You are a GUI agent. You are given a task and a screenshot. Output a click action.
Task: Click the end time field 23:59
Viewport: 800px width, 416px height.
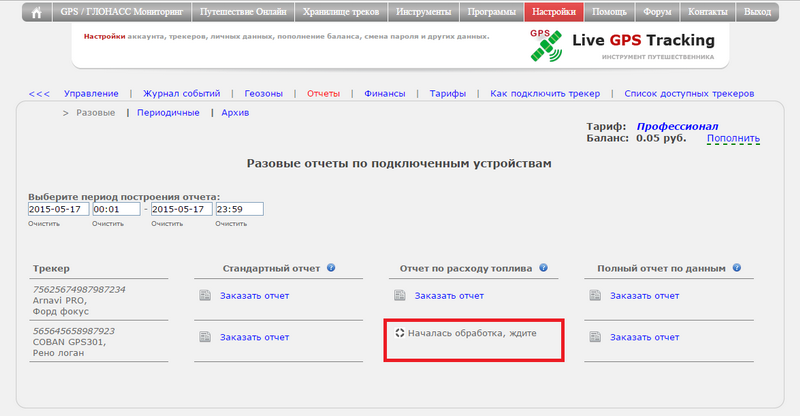238,209
